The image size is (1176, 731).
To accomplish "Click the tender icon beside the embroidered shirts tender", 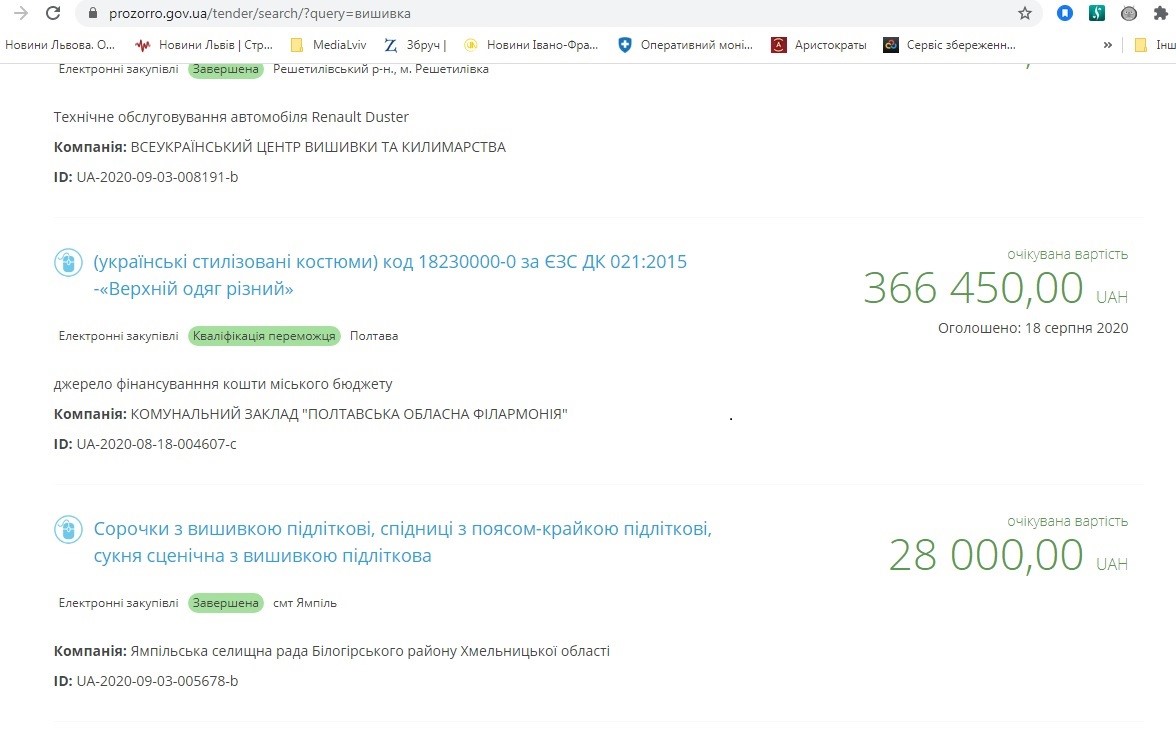I will [x=67, y=529].
